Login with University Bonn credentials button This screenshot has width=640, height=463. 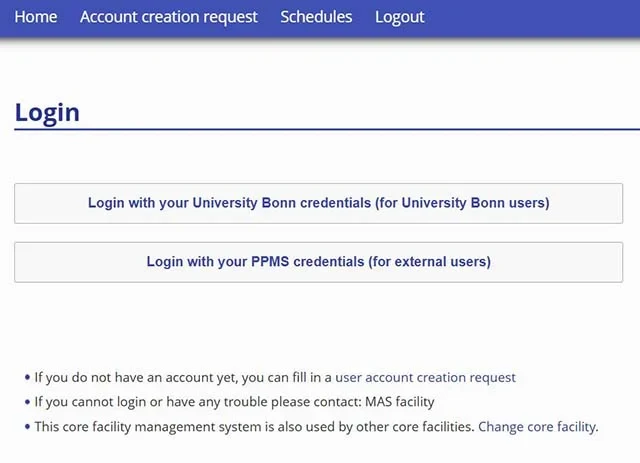[318, 203]
